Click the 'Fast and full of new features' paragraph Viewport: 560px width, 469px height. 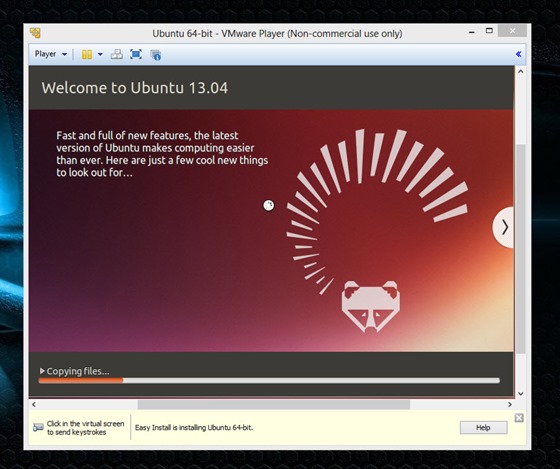(x=162, y=154)
